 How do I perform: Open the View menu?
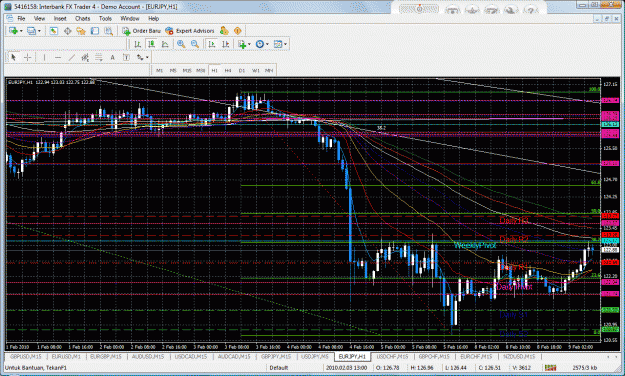(39, 18)
